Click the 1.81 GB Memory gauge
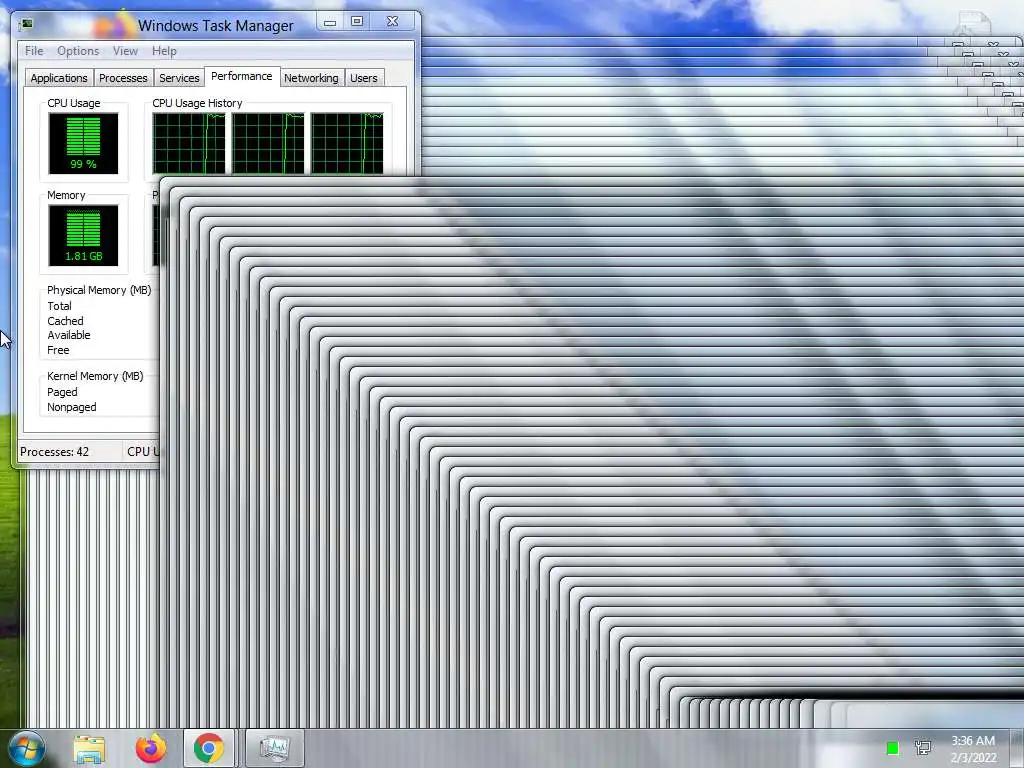 [x=83, y=236]
